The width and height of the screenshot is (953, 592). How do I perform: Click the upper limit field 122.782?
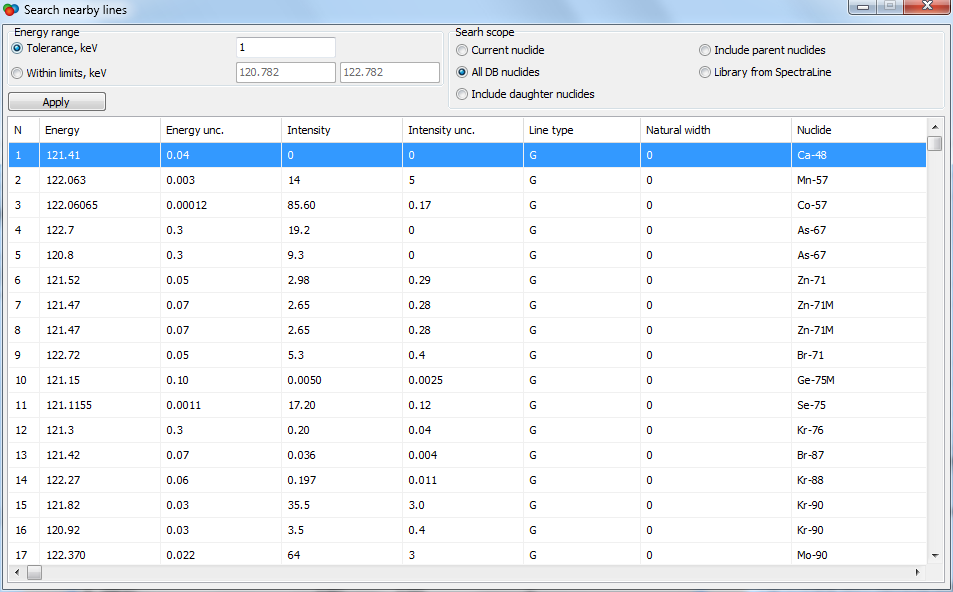(390, 73)
